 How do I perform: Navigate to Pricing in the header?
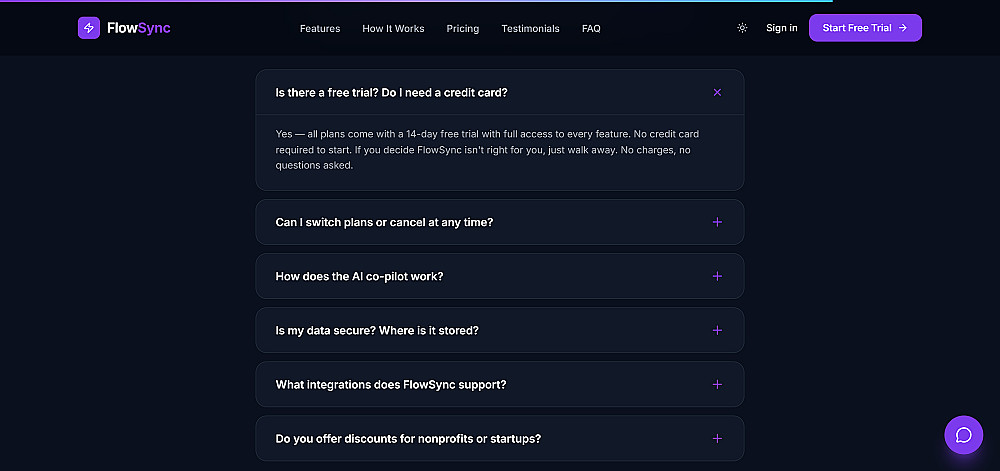463,28
